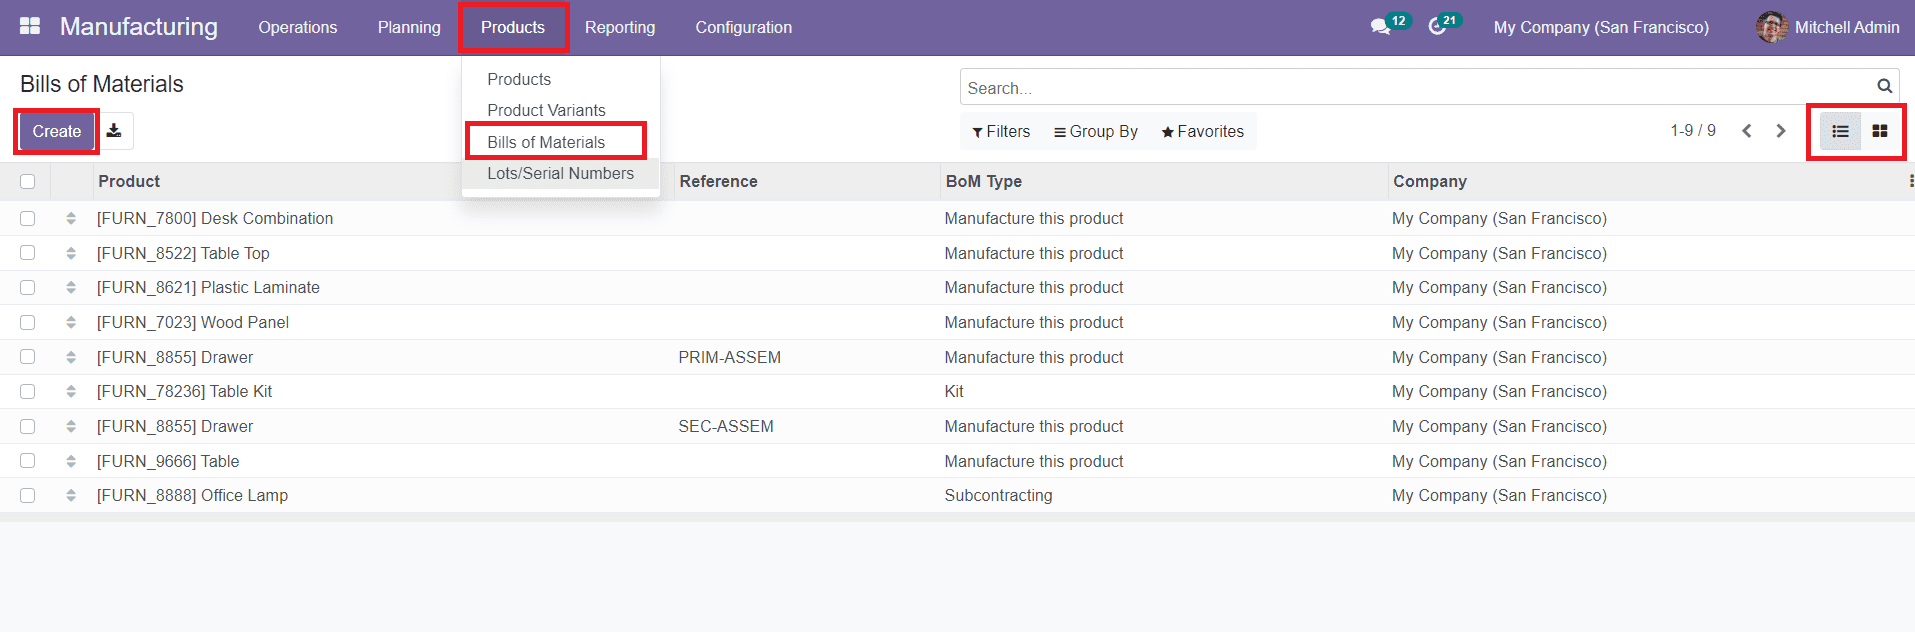This screenshot has height=632, width=1915.
Task: Sort by the Reference column header
Action: point(718,181)
